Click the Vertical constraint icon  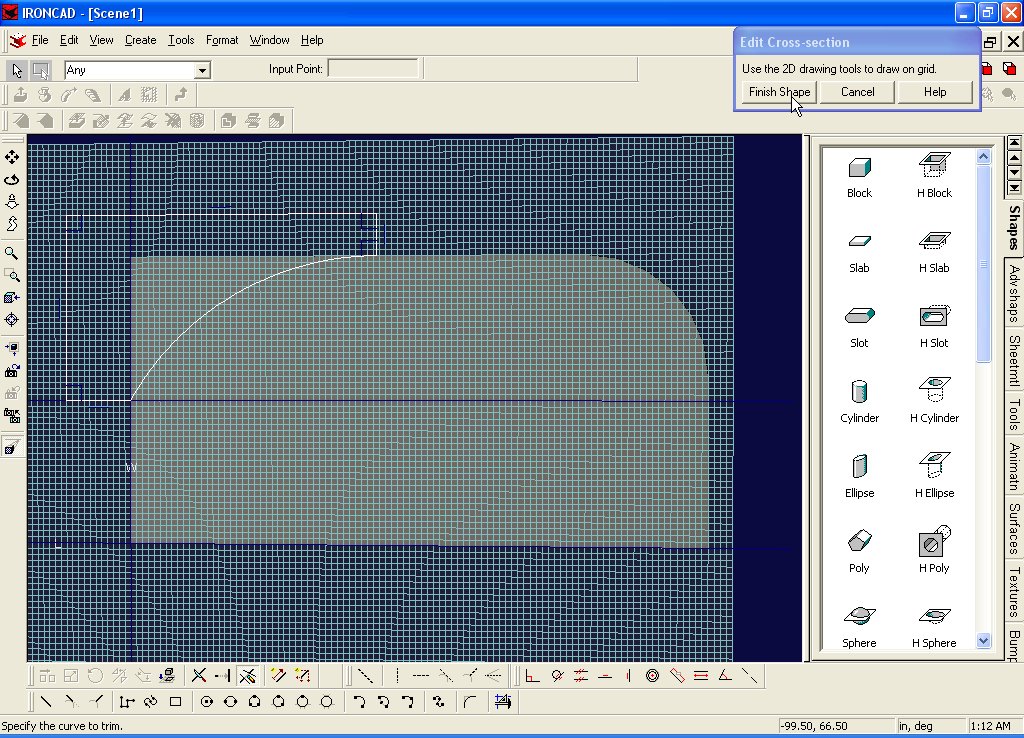(628, 675)
